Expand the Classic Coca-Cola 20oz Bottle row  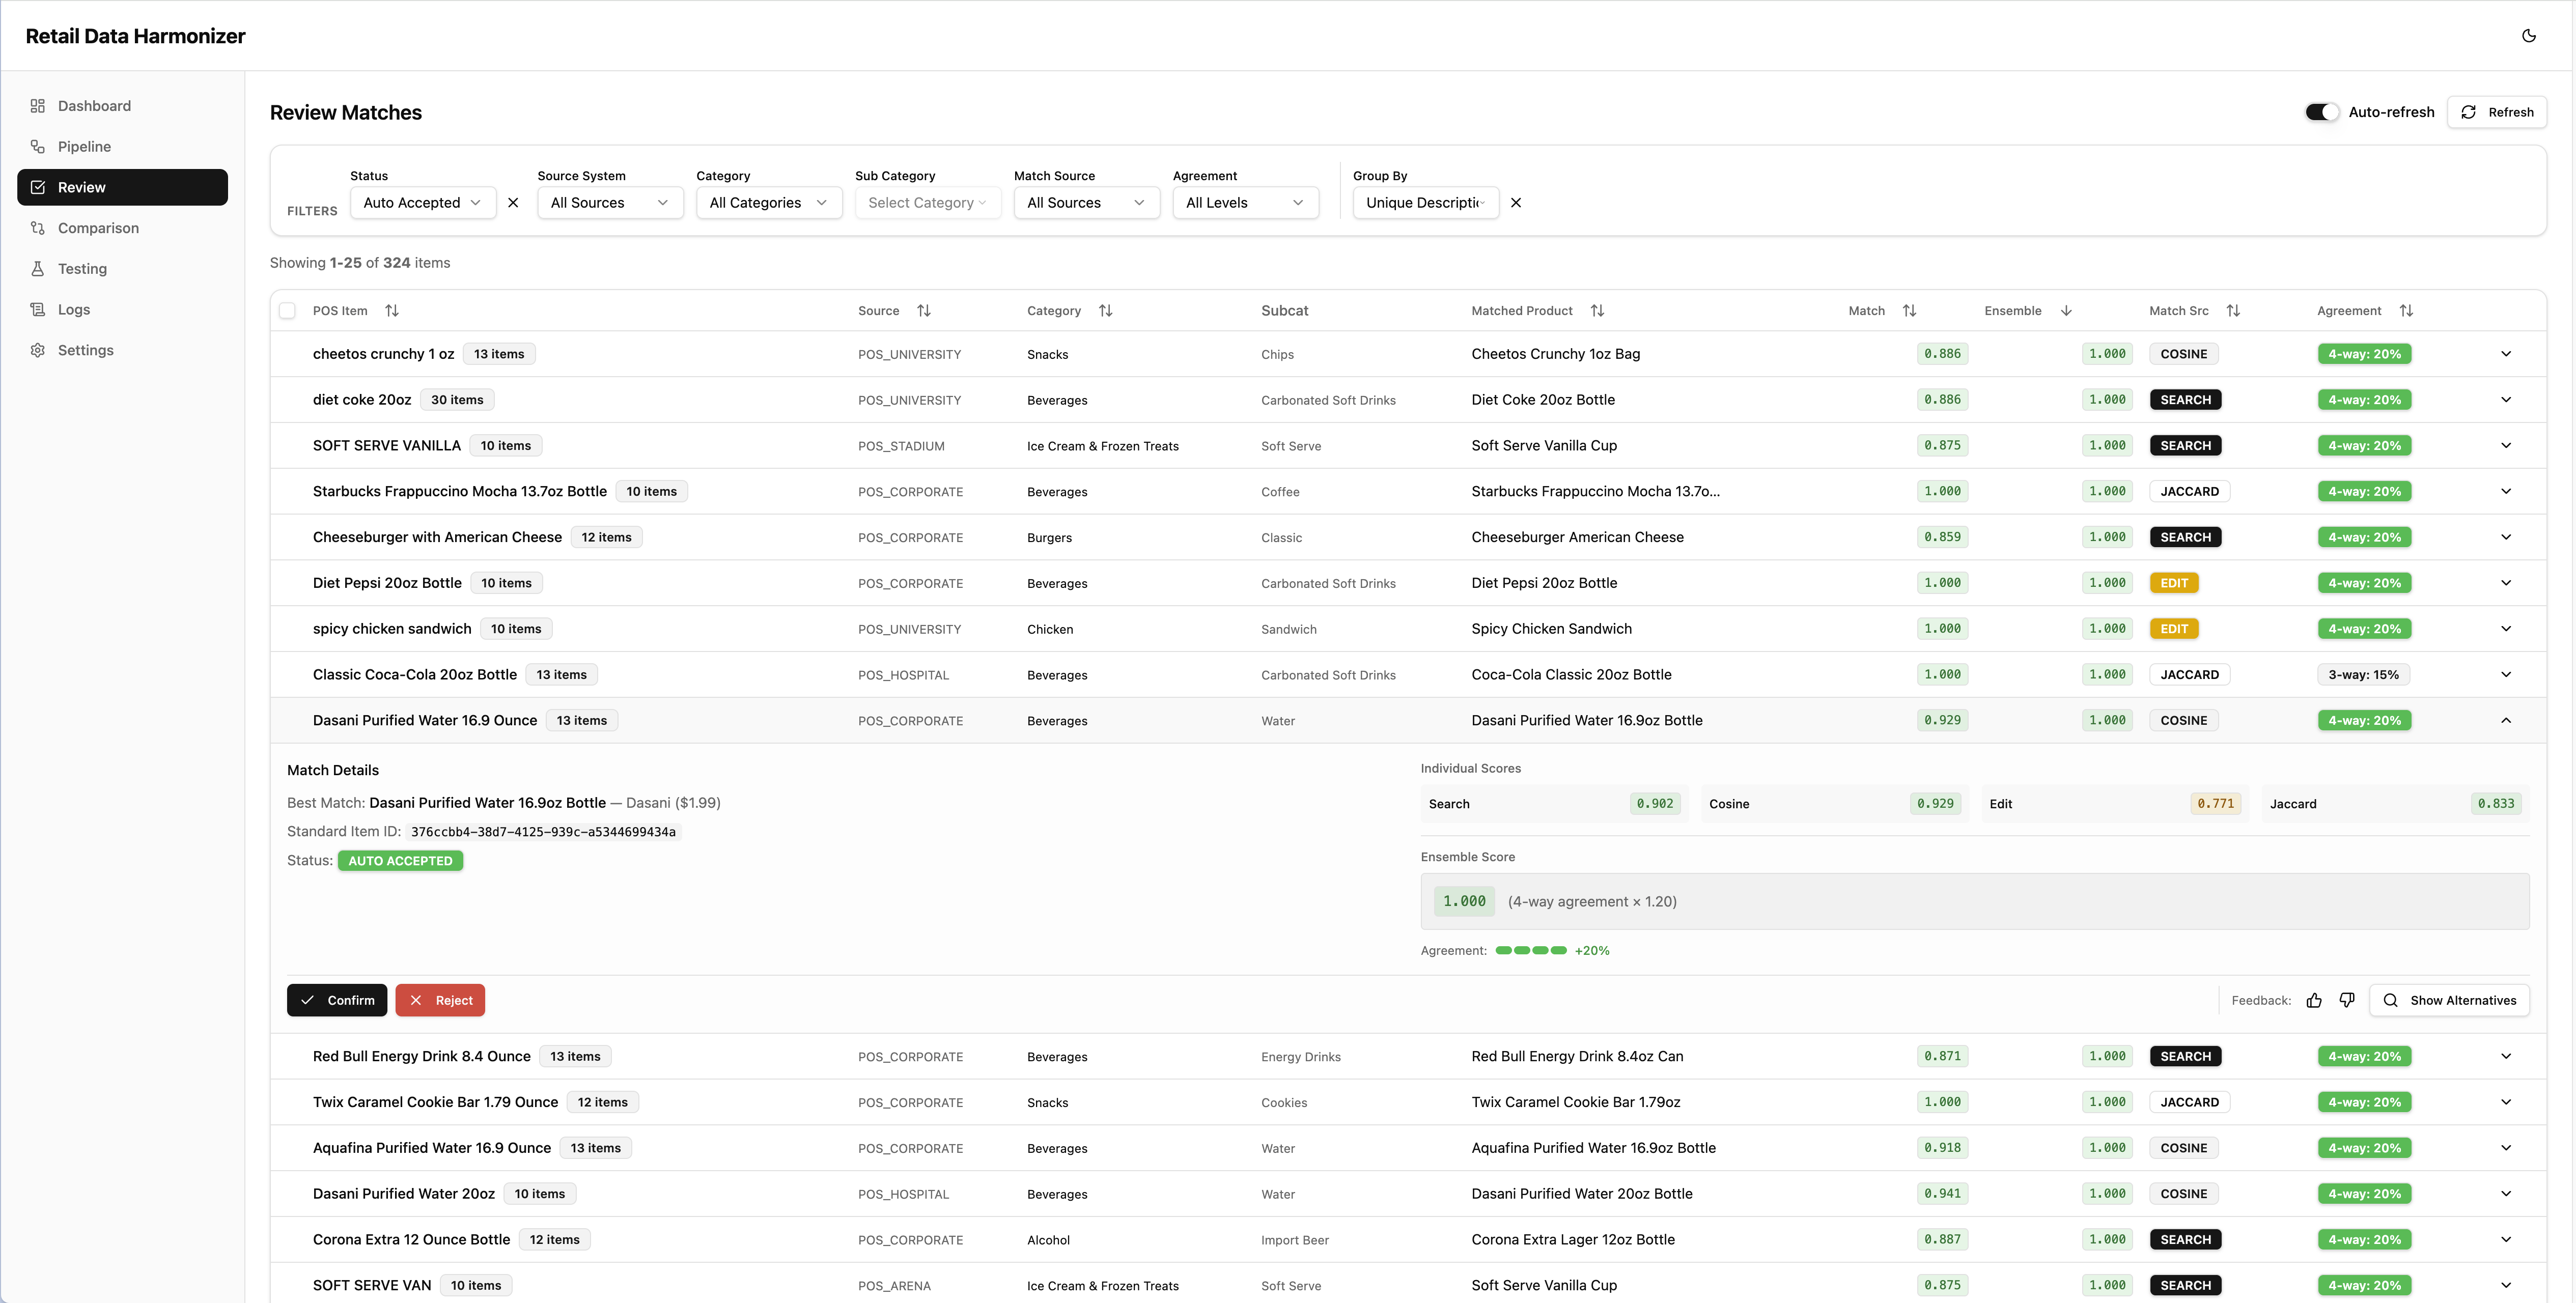tap(2506, 674)
